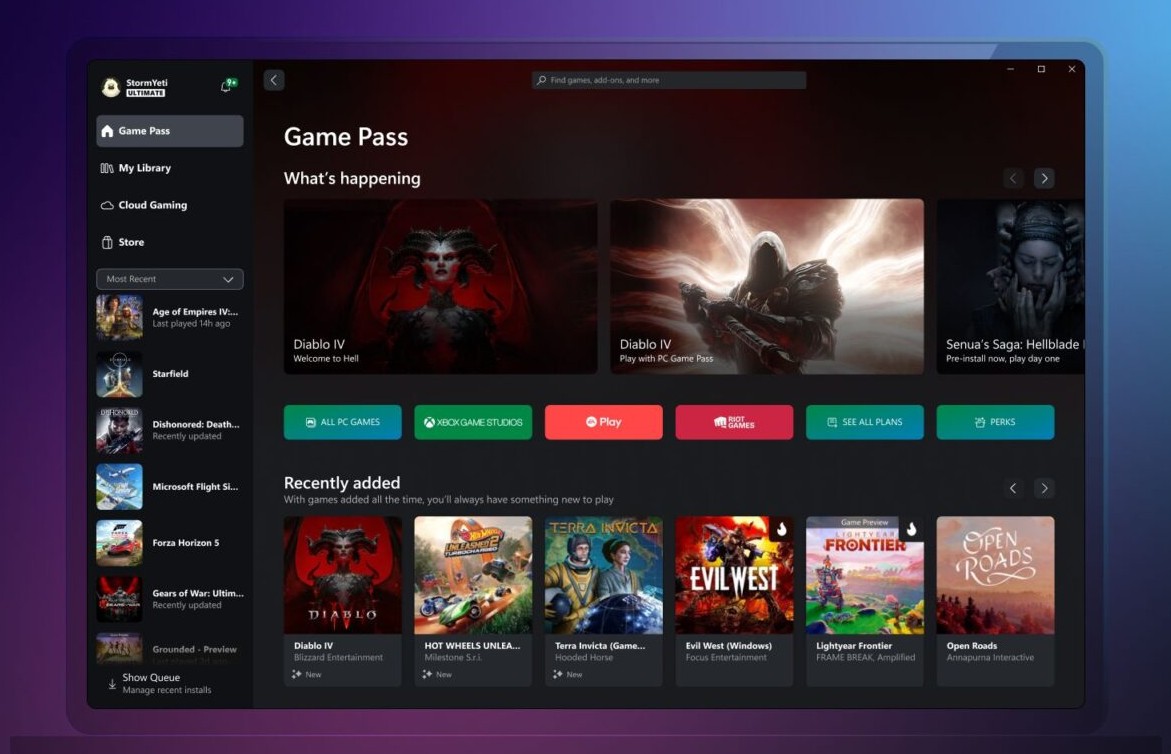Click the StormYeti profile avatar
Image resolution: width=1171 pixels, height=754 pixels.
pos(111,87)
